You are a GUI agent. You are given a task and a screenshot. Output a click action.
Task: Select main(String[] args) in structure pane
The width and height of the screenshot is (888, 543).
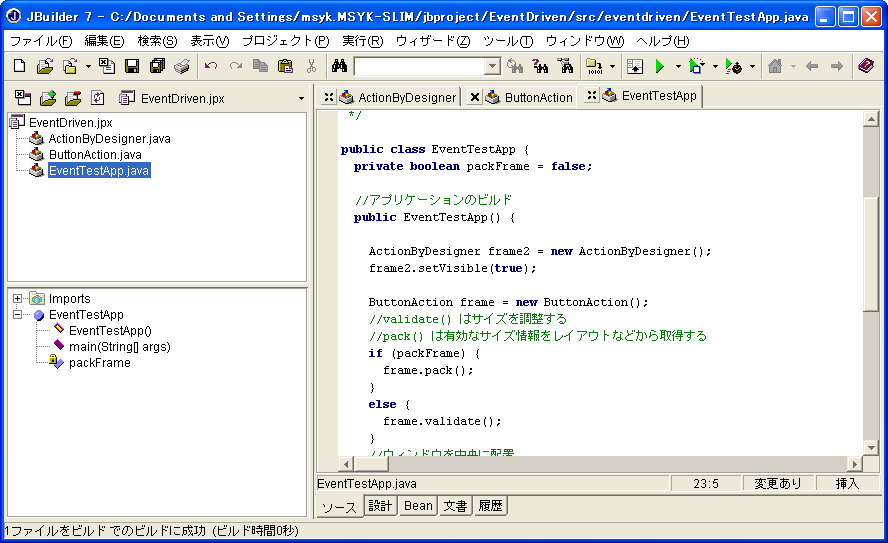pyautogui.click(x=119, y=347)
